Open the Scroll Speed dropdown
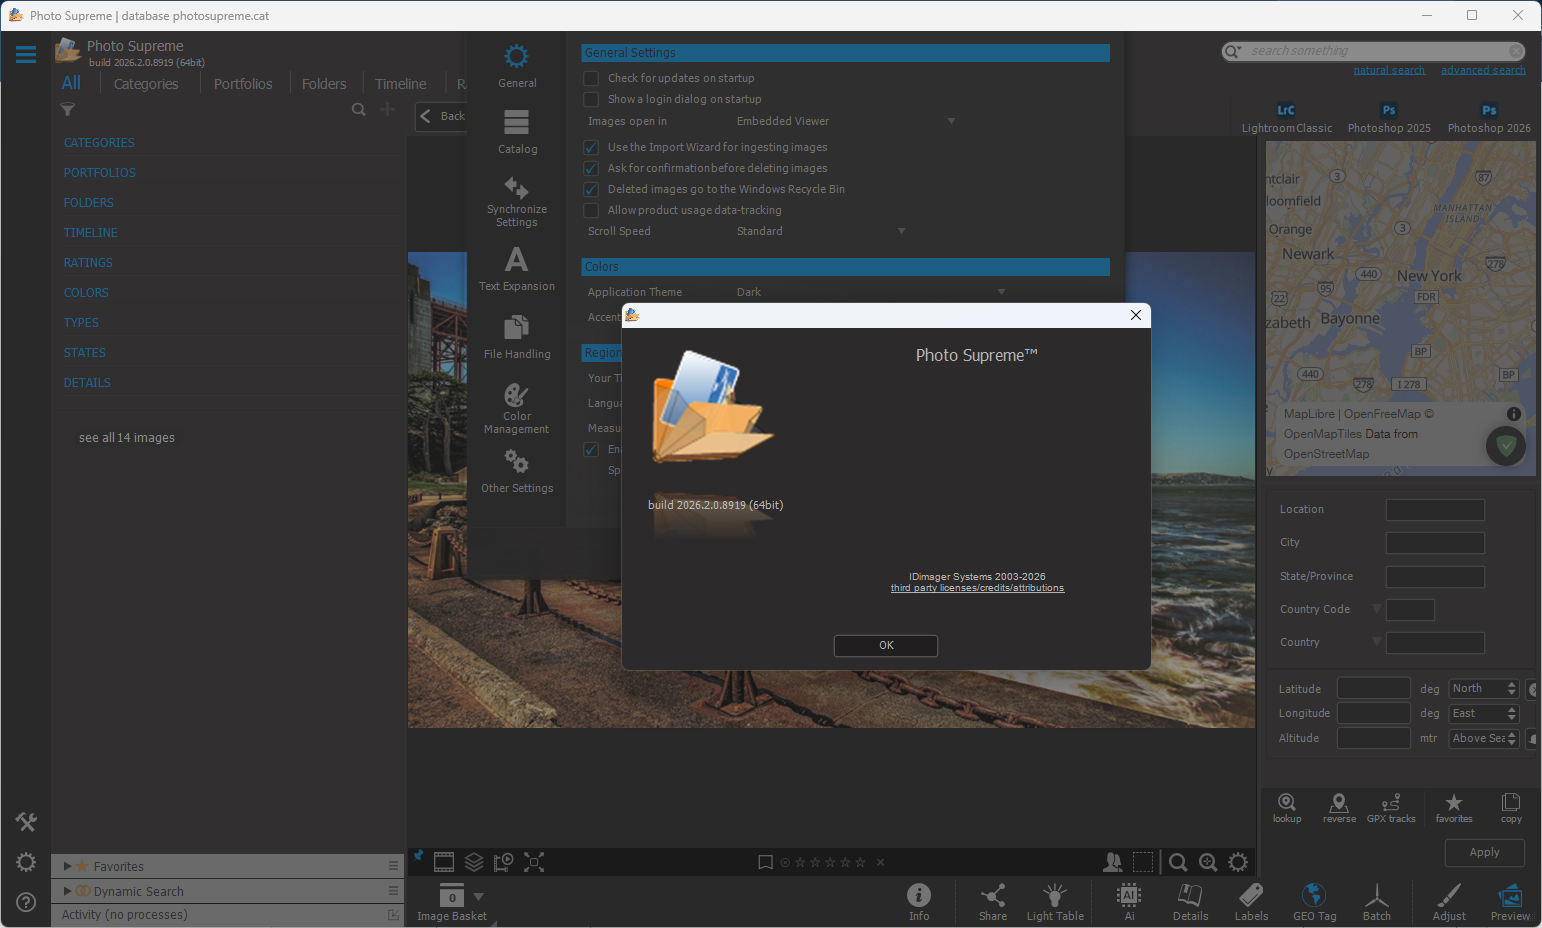Screen dimensions: 1542x928 tap(820, 231)
